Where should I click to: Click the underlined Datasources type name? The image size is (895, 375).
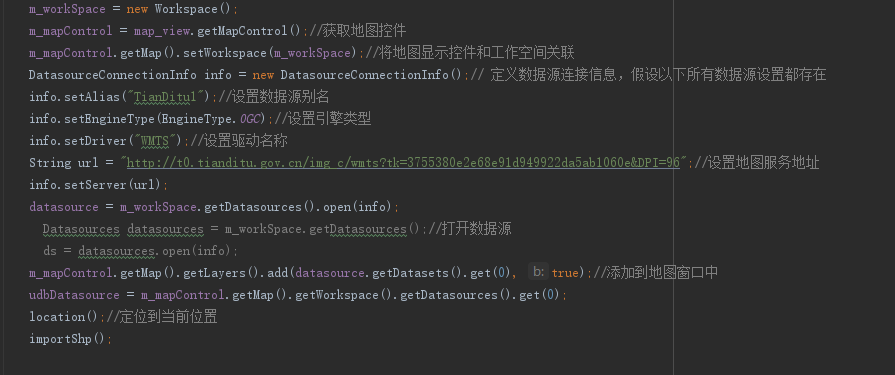pos(81,229)
